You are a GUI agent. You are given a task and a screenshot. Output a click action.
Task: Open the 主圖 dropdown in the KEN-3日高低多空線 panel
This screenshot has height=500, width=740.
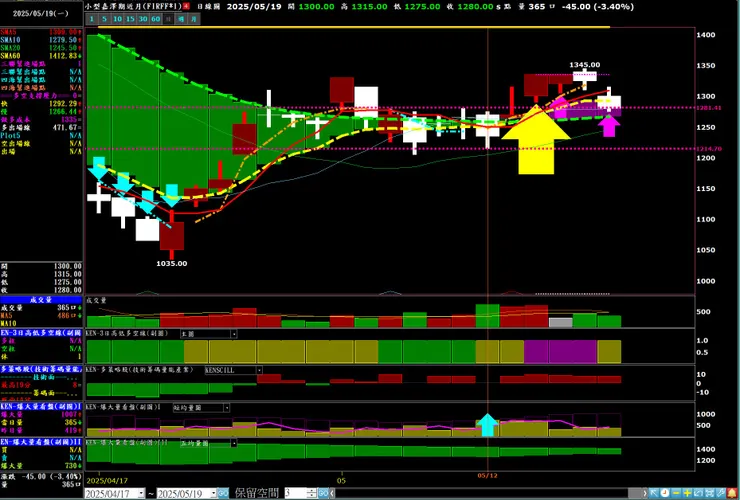click(x=234, y=334)
